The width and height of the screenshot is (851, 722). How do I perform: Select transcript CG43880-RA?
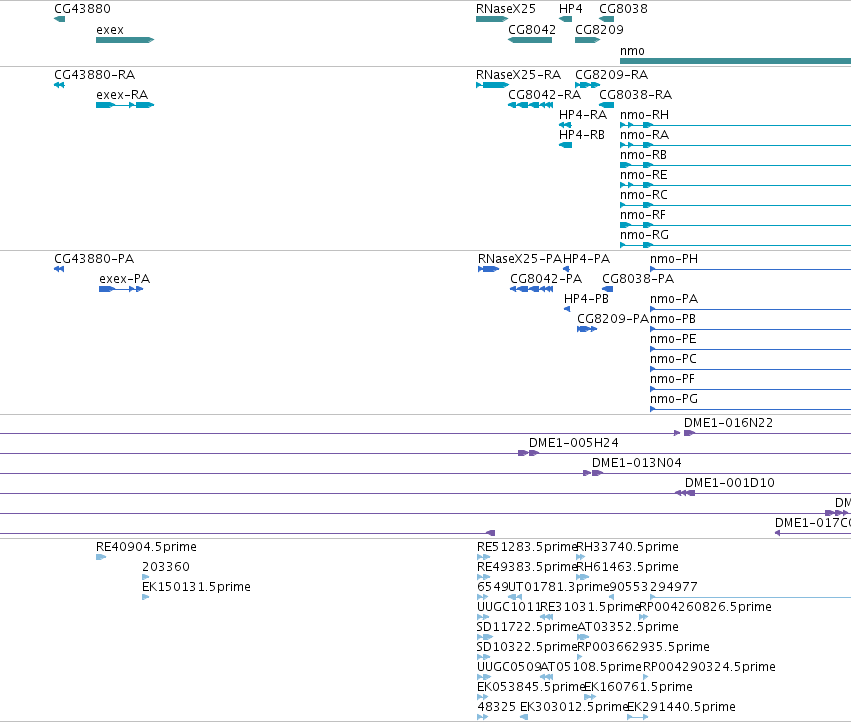[94, 75]
